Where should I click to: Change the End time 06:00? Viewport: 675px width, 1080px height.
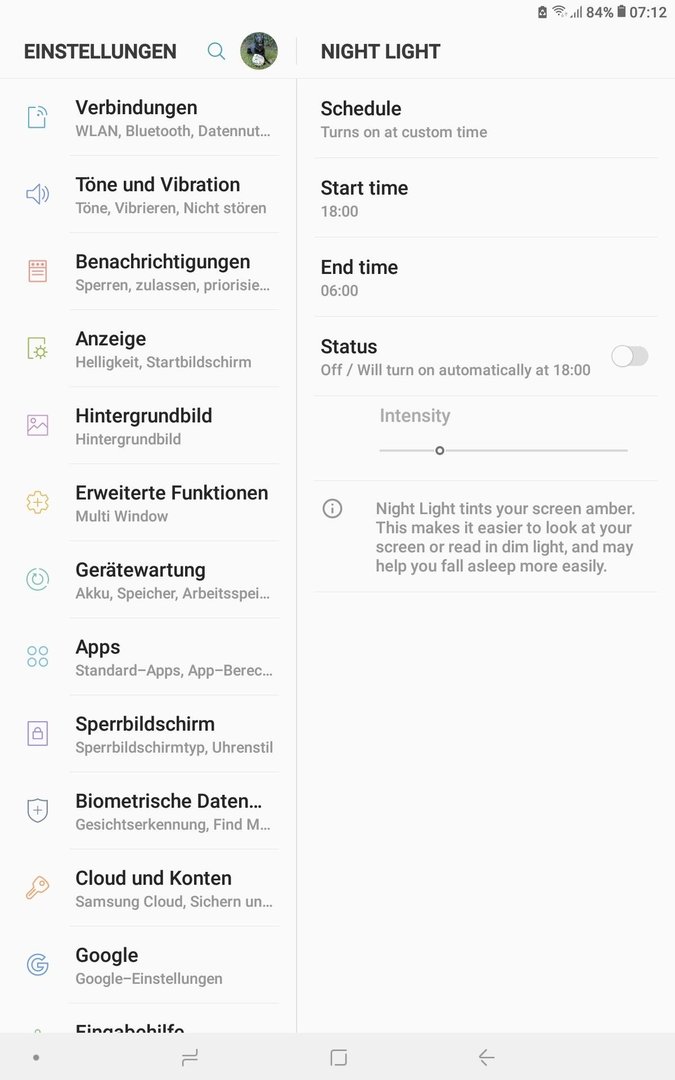point(486,278)
